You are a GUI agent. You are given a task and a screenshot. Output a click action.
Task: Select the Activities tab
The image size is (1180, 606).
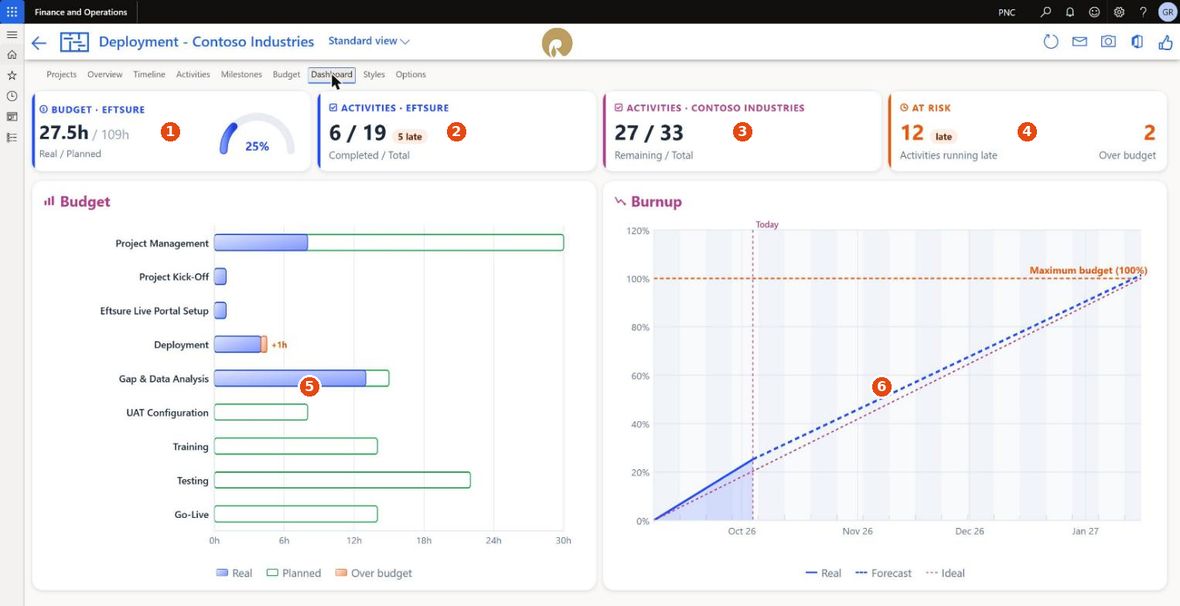(193, 75)
